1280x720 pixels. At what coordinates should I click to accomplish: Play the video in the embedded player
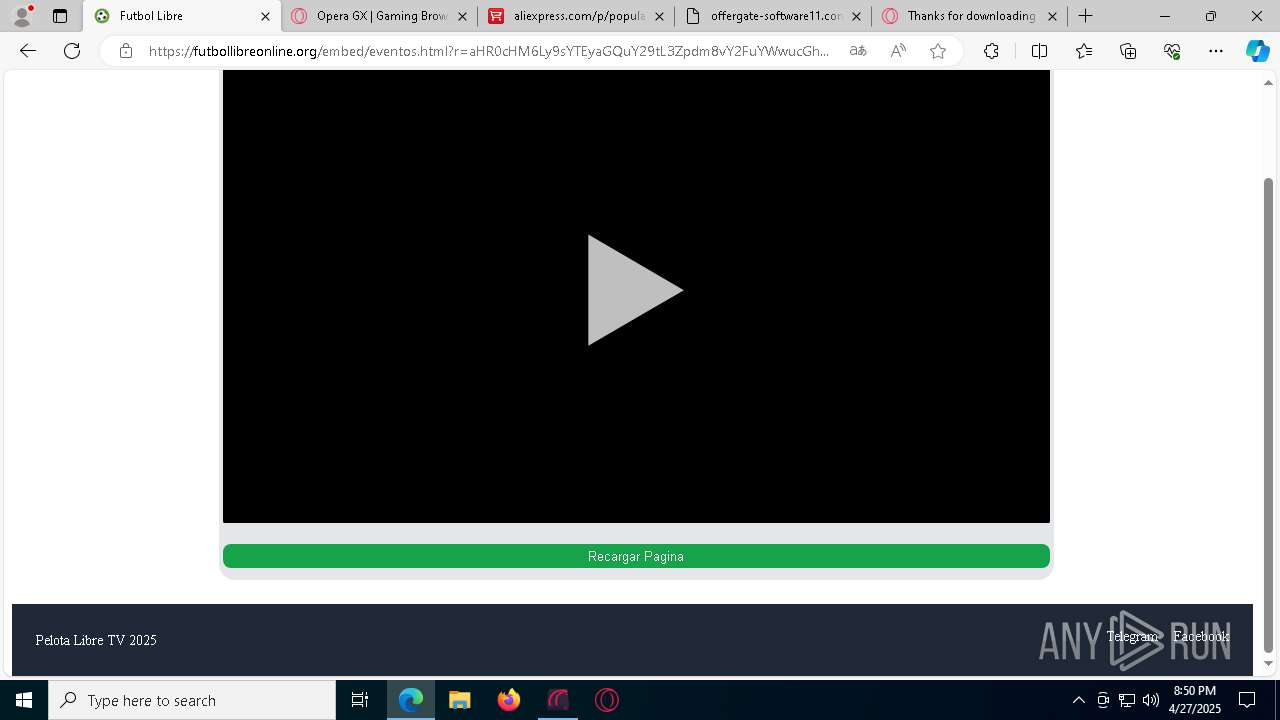(x=635, y=291)
